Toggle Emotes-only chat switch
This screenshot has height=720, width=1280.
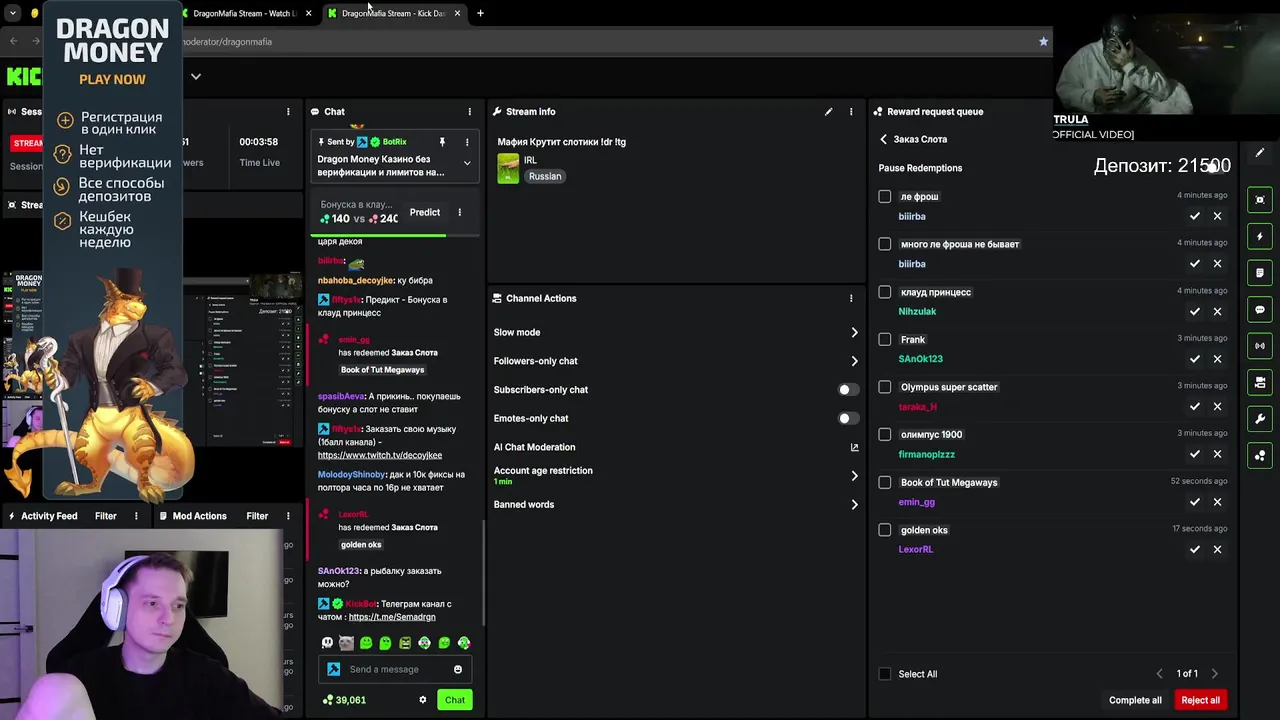[848, 418]
